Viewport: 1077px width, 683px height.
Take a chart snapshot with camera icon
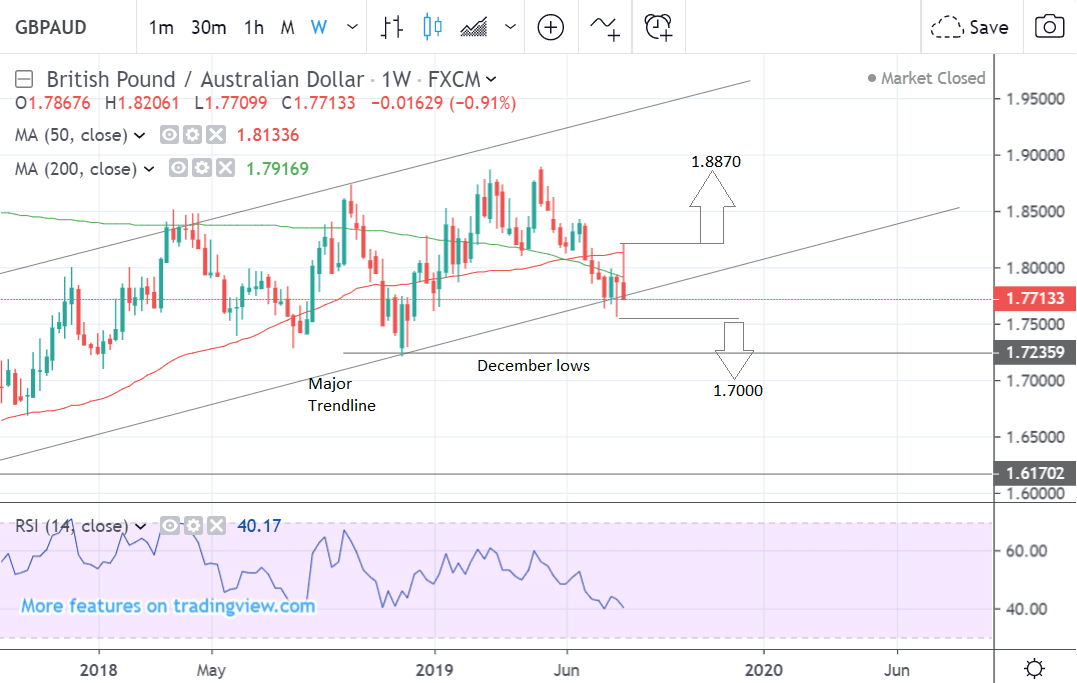click(x=1048, y=27)
